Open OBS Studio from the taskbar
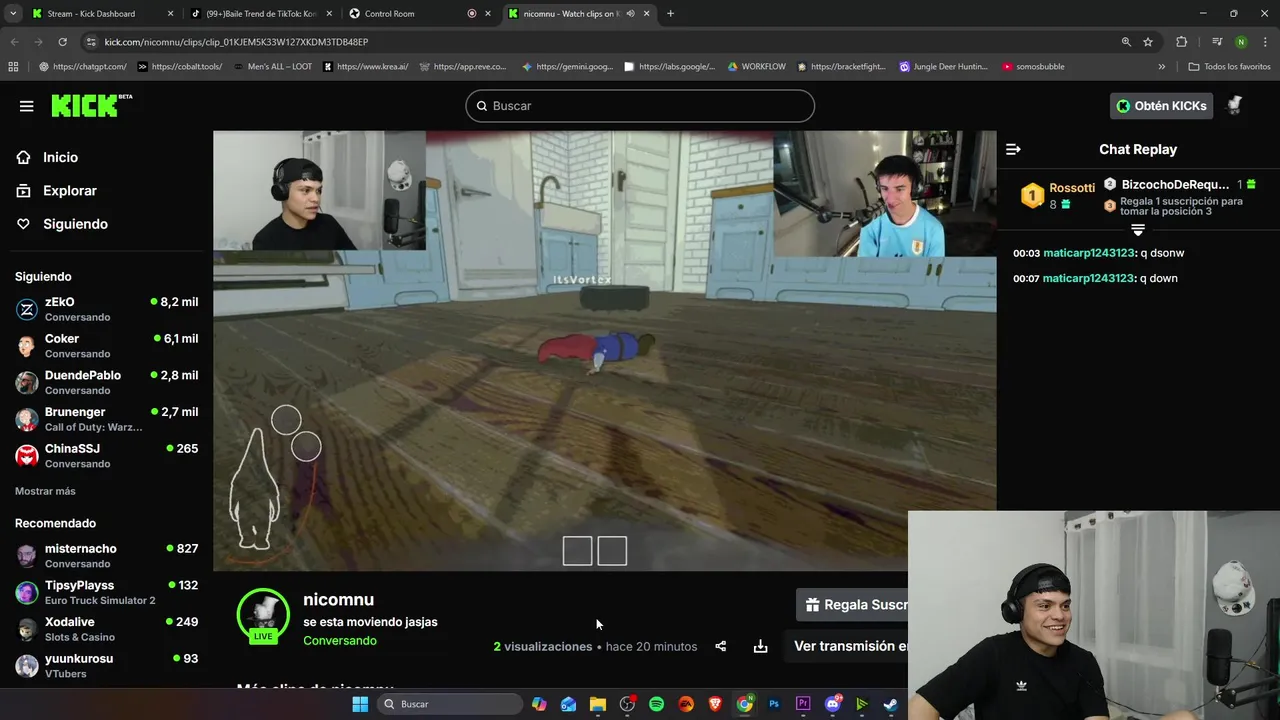 [x=627, y=704]
